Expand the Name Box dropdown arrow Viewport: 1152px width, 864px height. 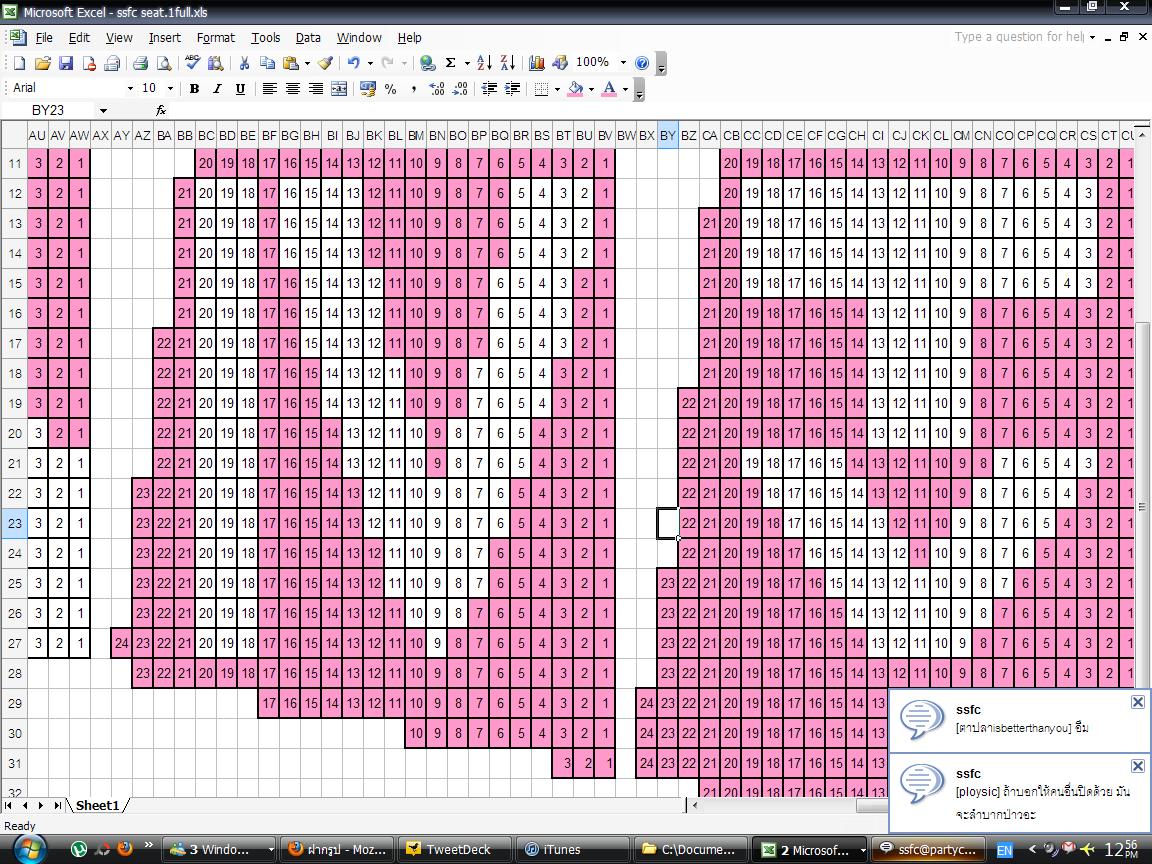(104, 111)
